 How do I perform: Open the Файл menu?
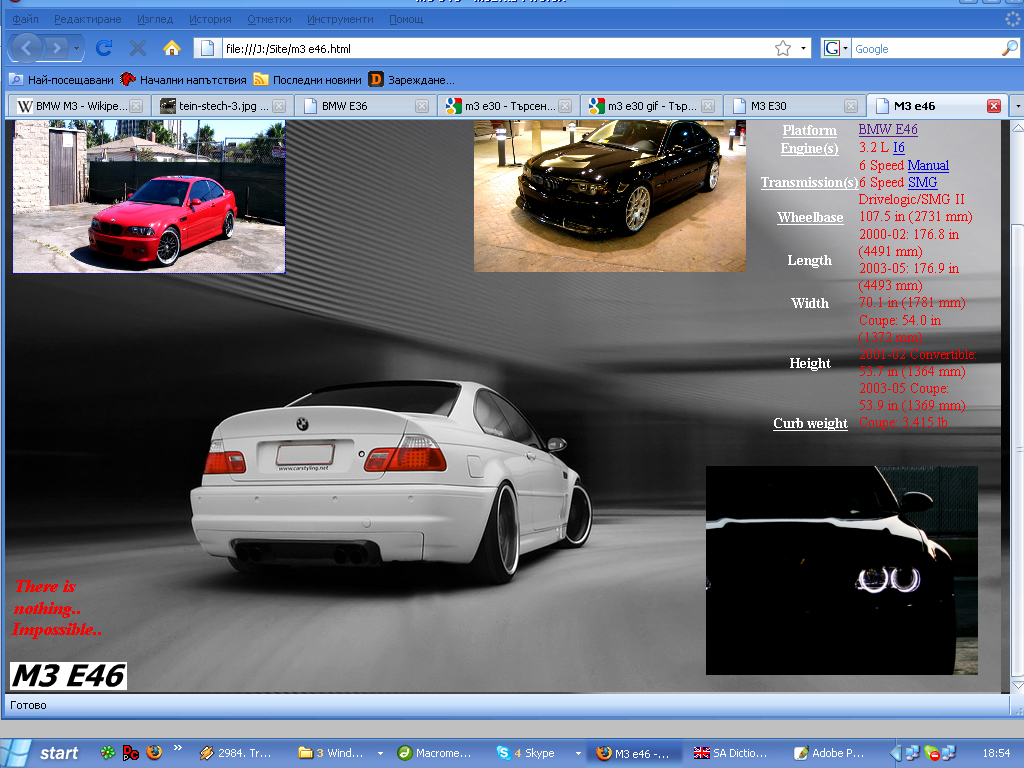coord(25,19)
